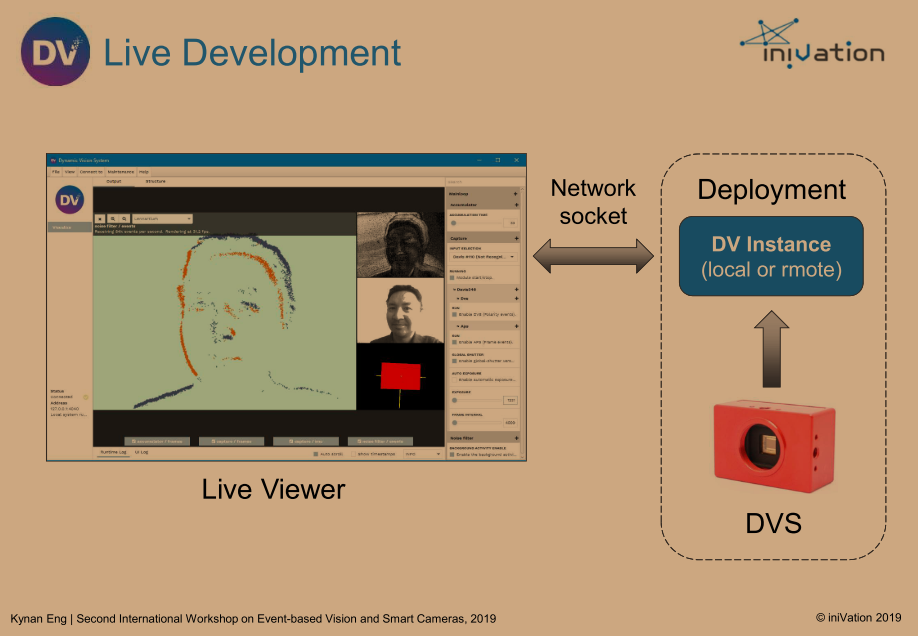Collapse the Aps subsection
918x636 pixels.
[458, 326]
